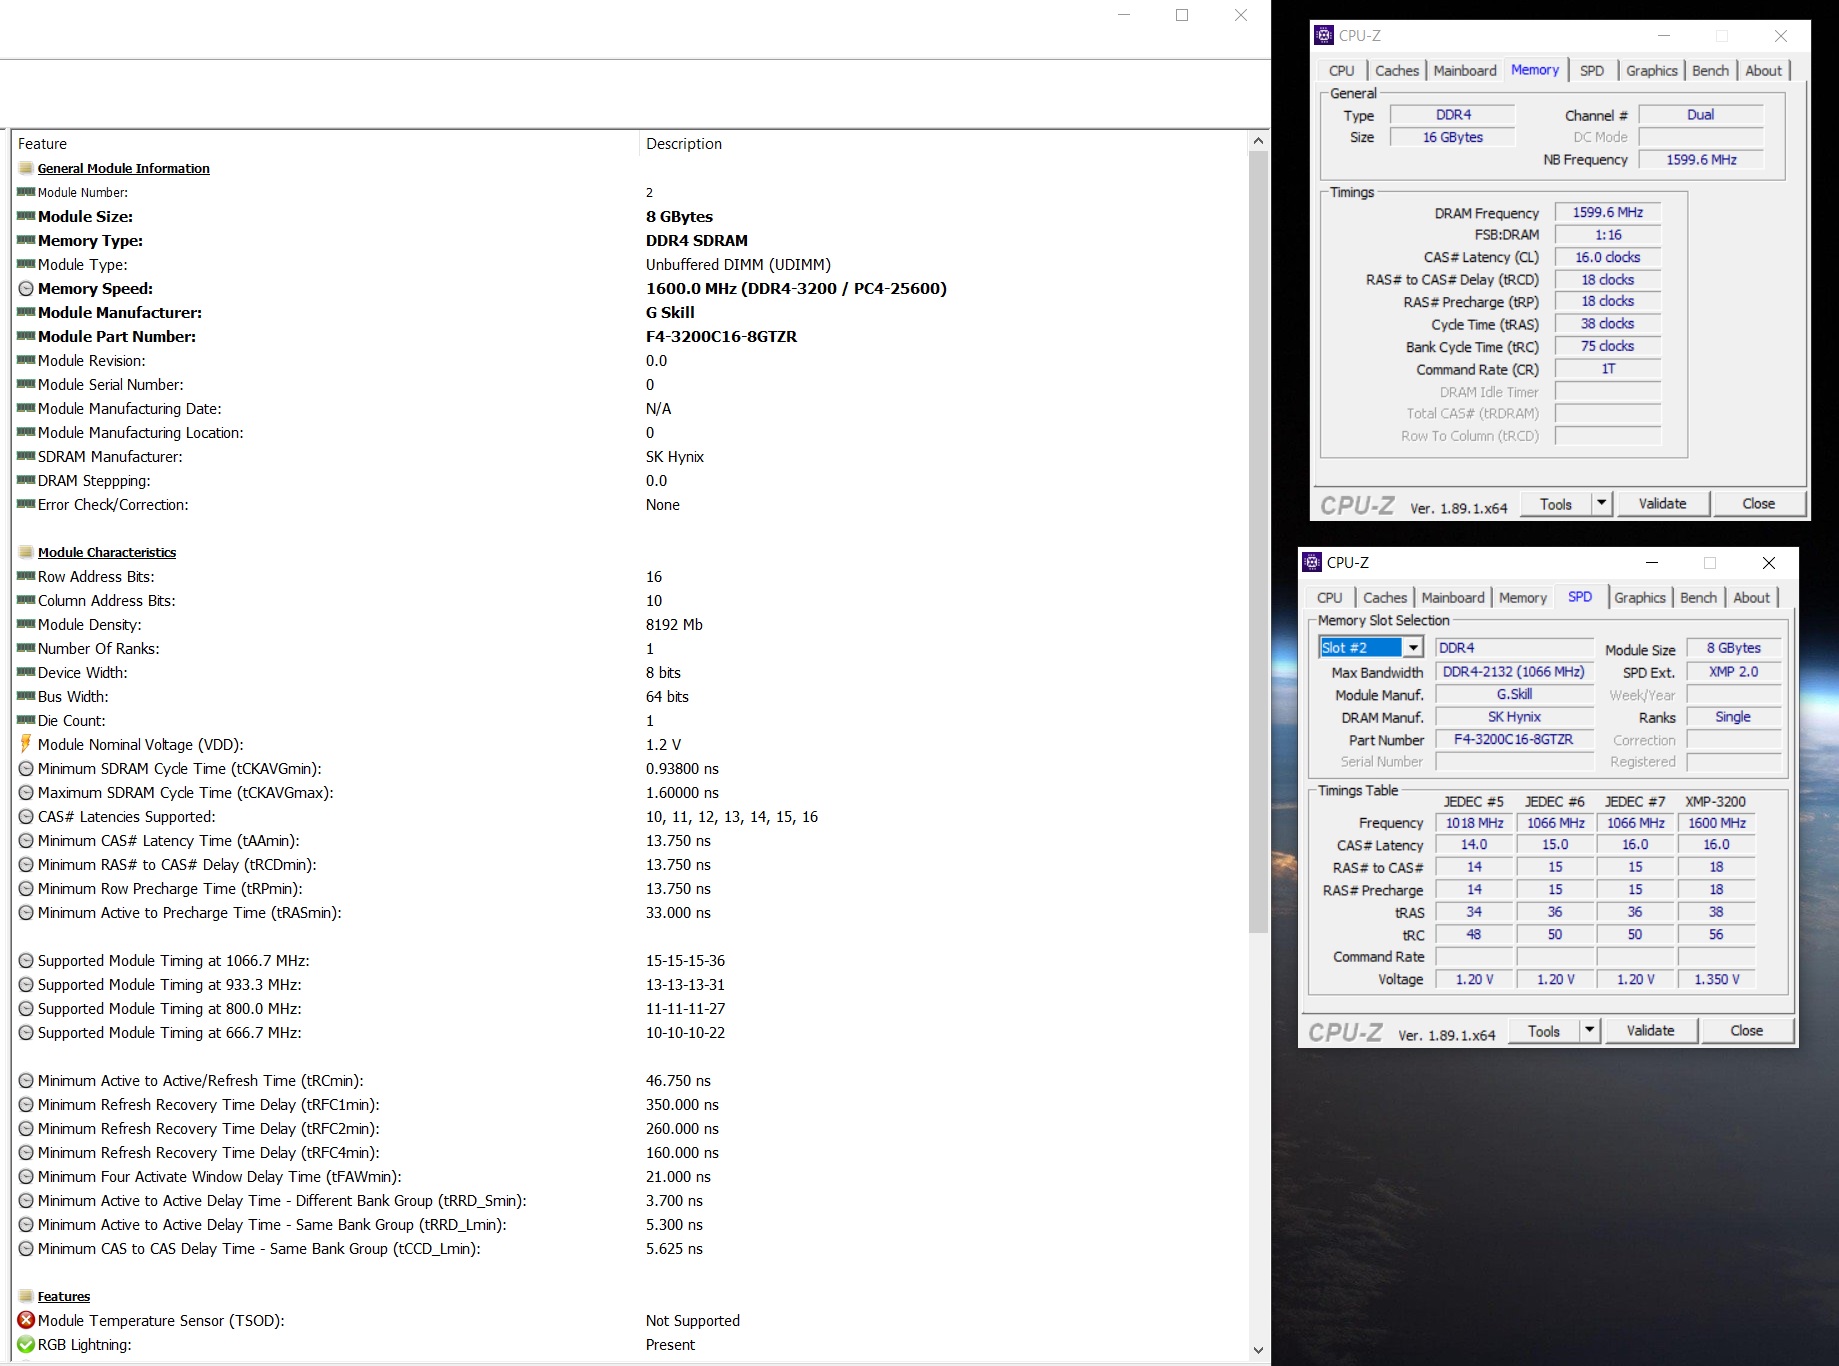
Task: Select SPD tab in Memory window
Action: tap(1592, 71)
